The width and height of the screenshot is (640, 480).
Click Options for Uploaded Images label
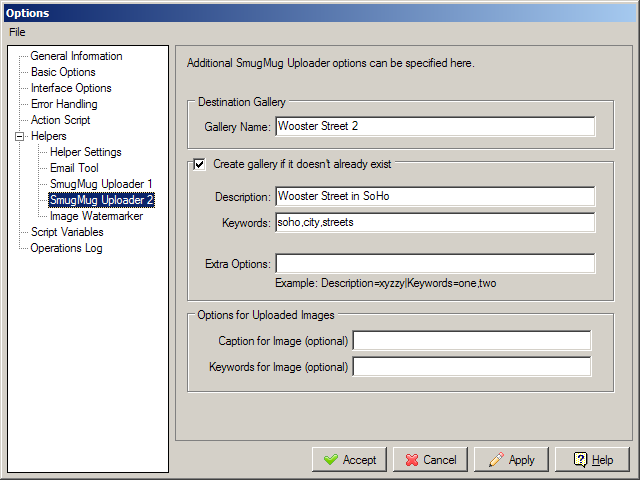[x=266, y=315]
